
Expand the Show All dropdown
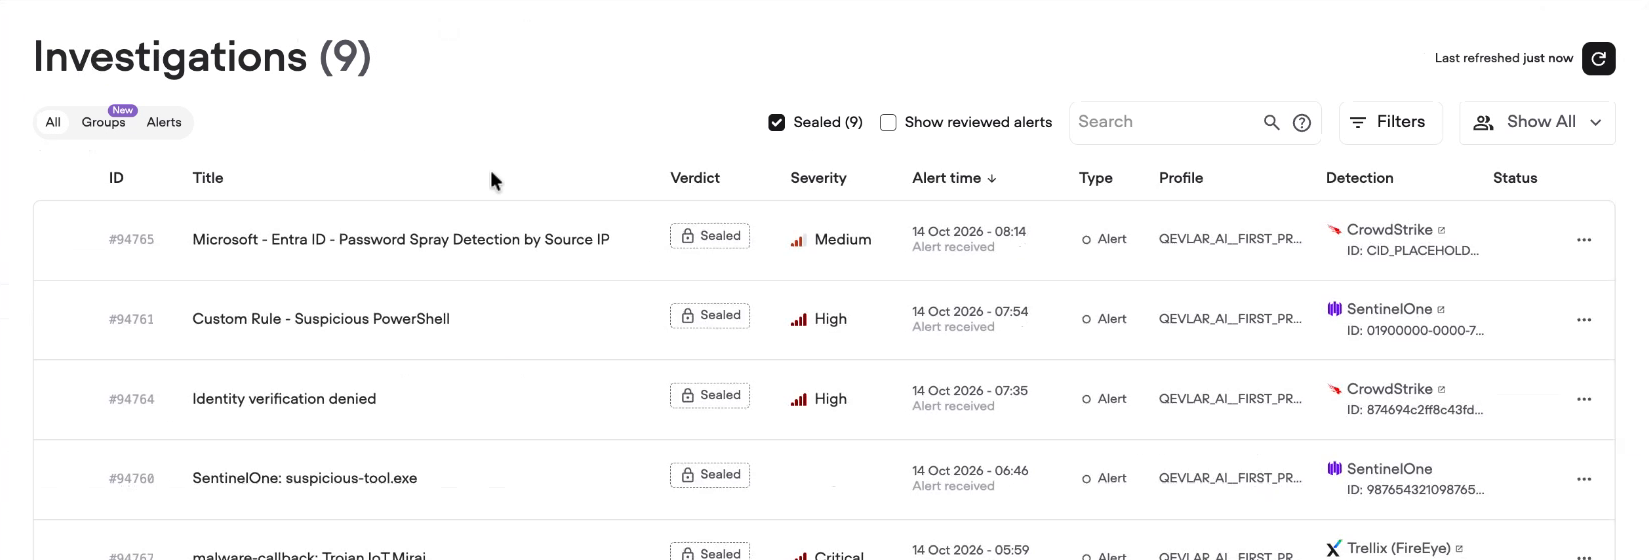point(1537,122)
